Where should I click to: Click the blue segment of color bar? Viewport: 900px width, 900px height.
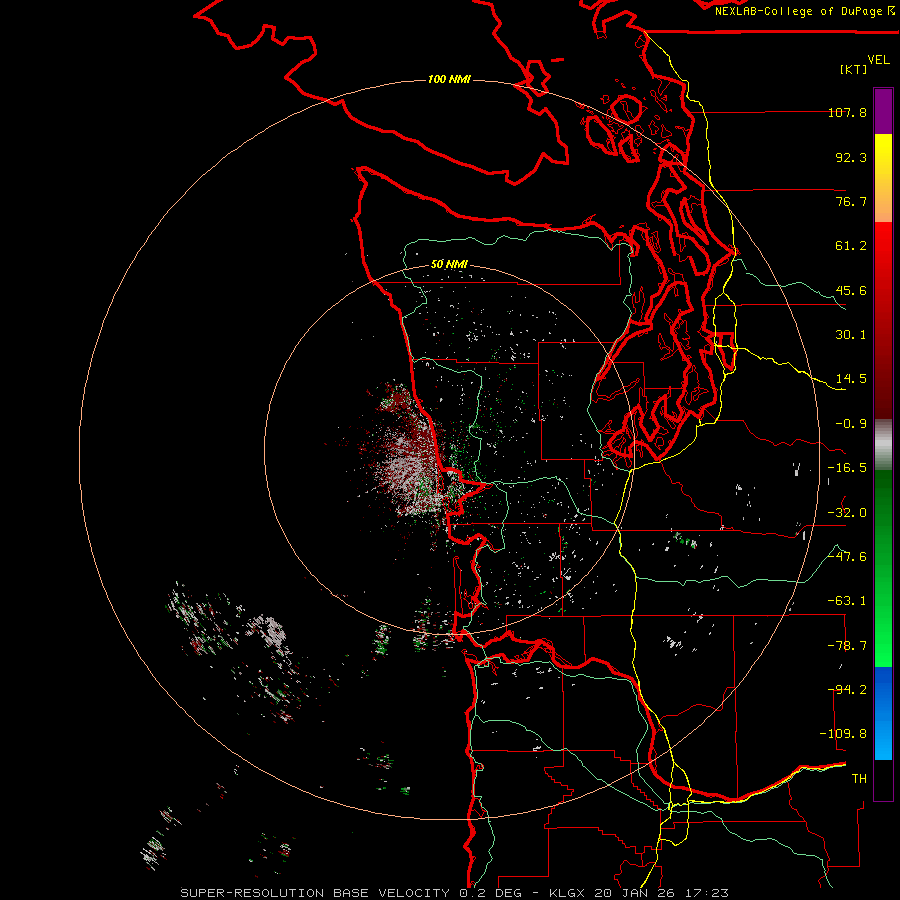click(x=883, y=713)
